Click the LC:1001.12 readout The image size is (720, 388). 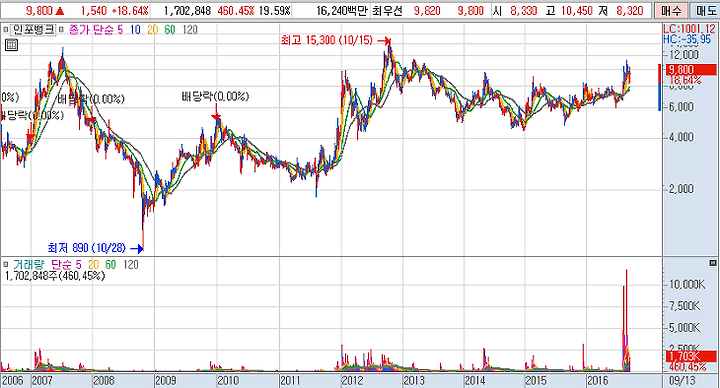(689, 29)
